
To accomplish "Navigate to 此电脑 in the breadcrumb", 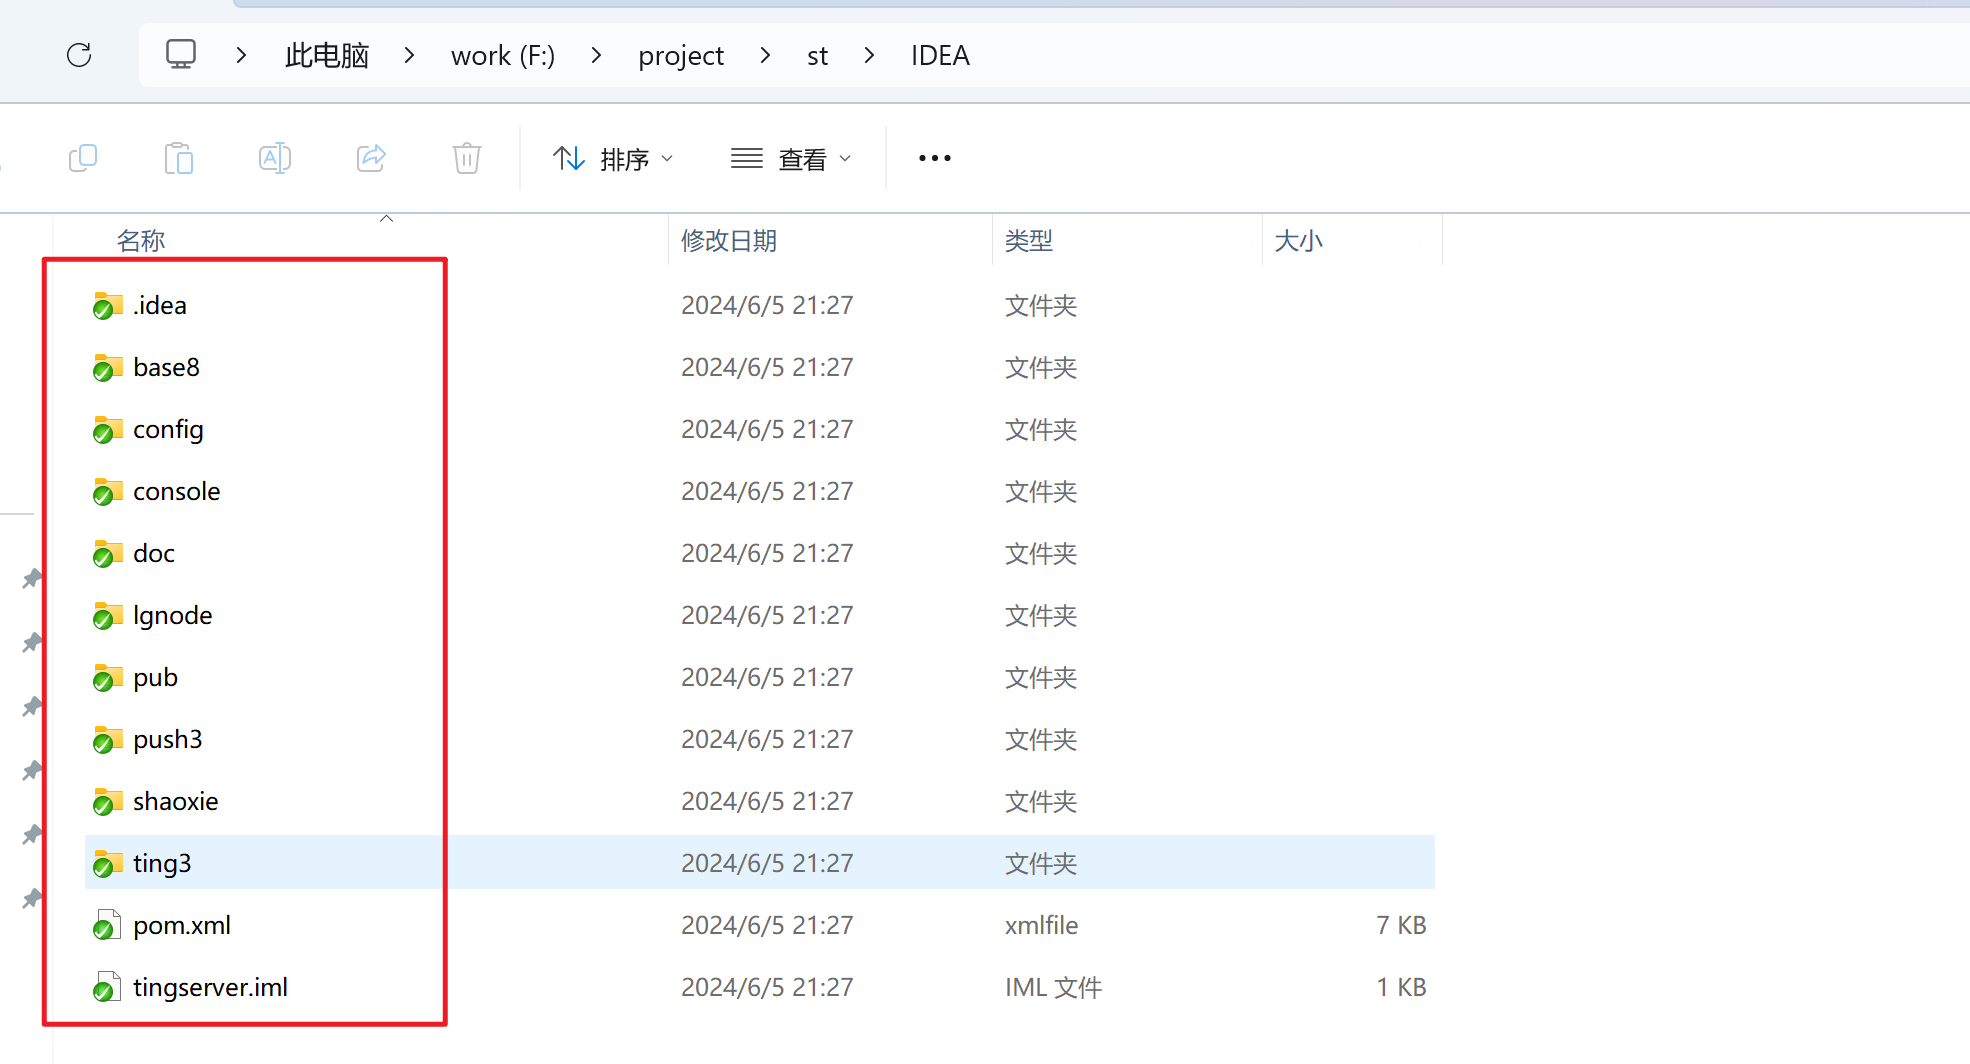I will pyautogui.click(x=326, y=55).
